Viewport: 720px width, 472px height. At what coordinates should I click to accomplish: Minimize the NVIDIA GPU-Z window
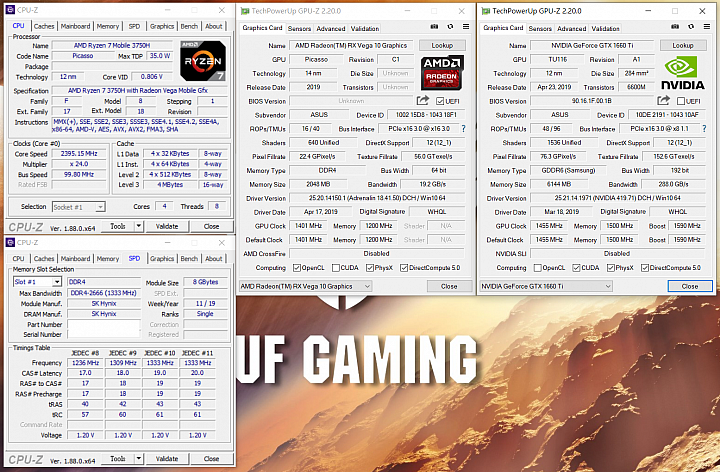click(x=648, y=11)
